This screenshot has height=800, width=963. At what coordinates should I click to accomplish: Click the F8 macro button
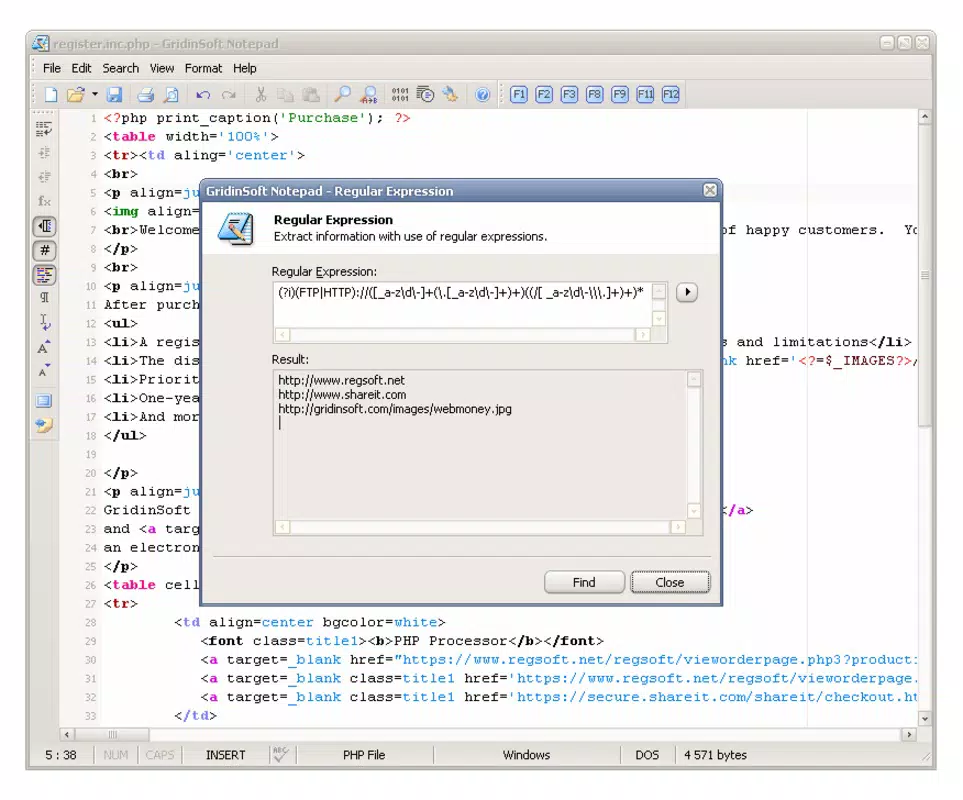point(595,95)
